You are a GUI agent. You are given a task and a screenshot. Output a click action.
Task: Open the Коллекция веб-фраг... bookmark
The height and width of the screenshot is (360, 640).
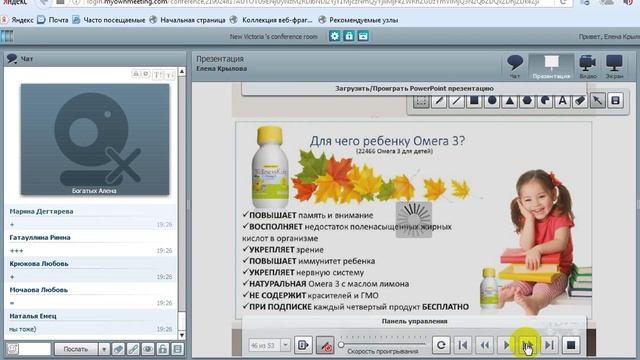pos(271,20)
